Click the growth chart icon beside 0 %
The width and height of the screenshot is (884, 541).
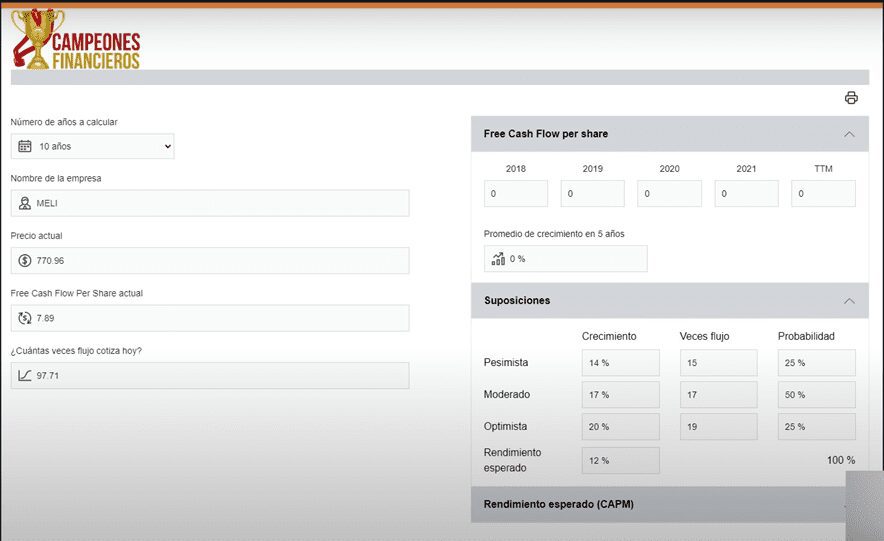click(498, 259)
